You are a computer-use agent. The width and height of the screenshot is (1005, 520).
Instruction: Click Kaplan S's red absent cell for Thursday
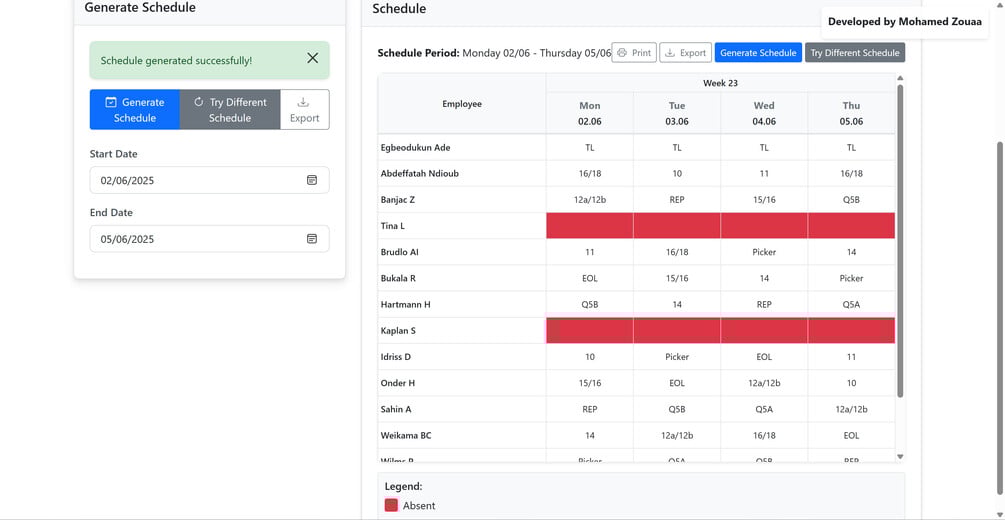[851, 330]
